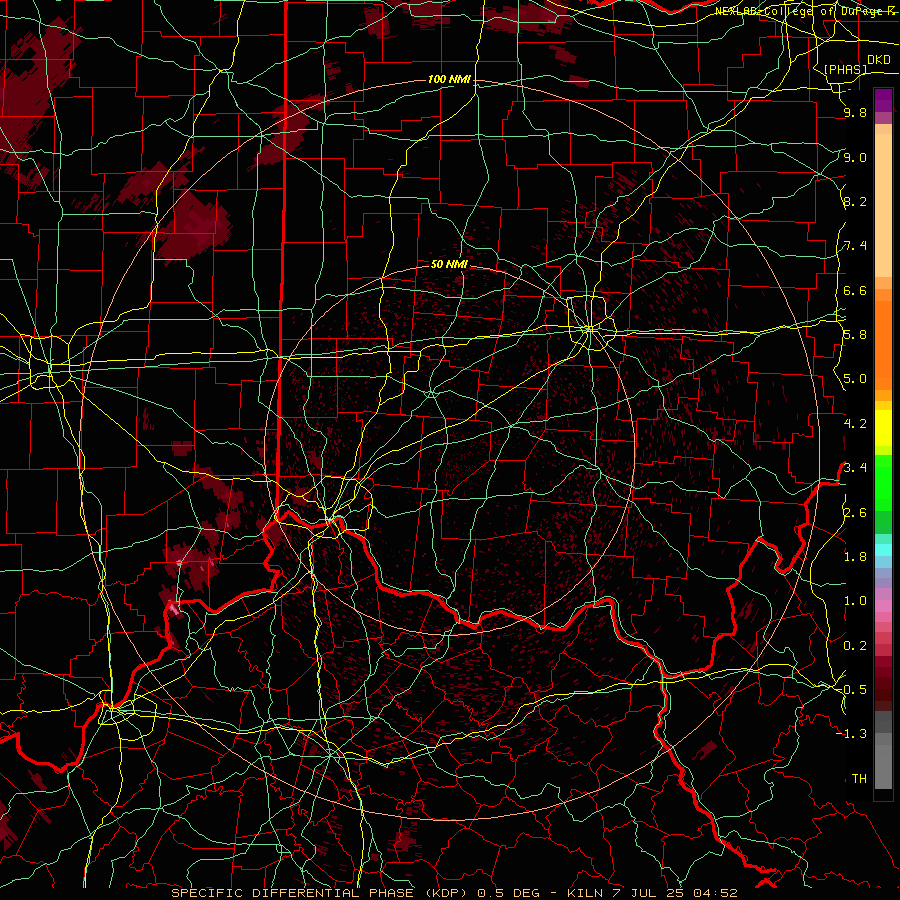The width and height of the screenshot is (900, 900).
Task: Click the 9.8 value on the color scale
Action: coord(855,113)
